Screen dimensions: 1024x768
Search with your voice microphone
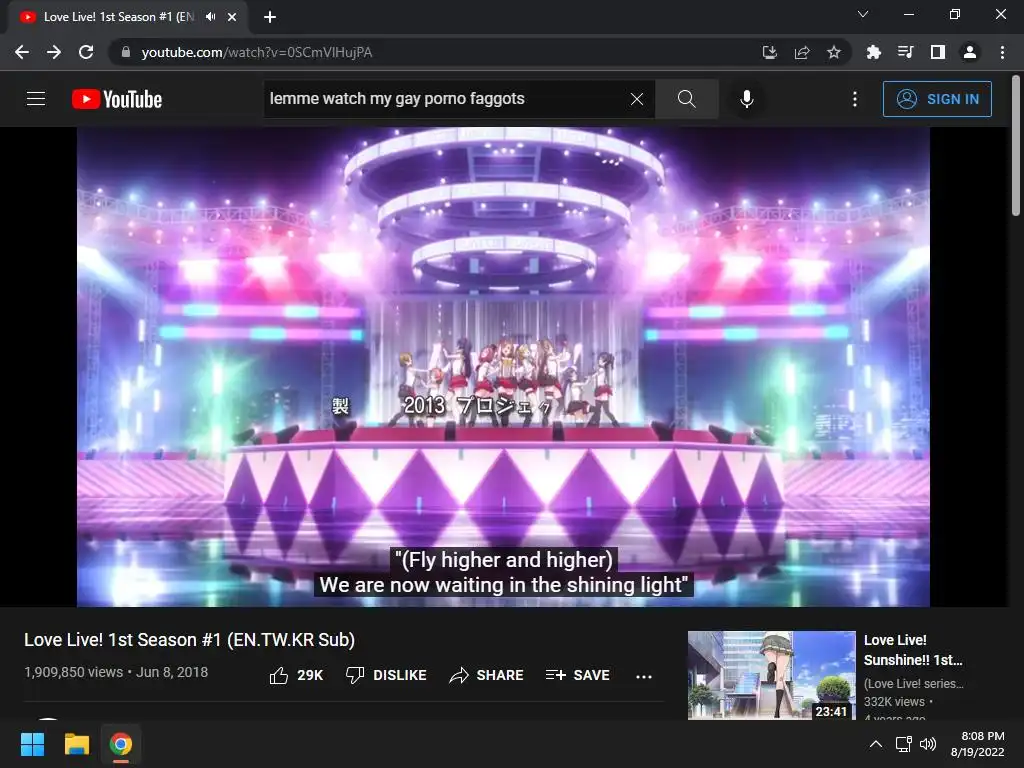tap(747, 99)
